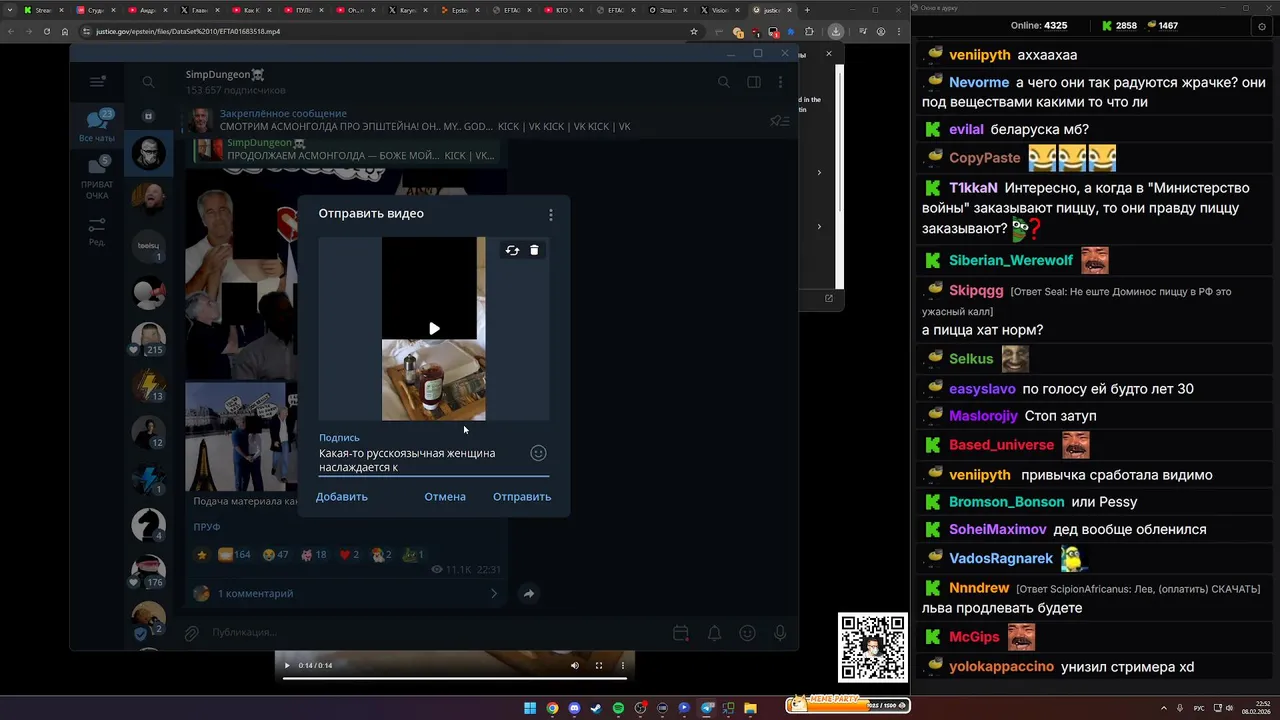Open the schedule calendar icon in message bar
Image resolution: width=1280 pixels, height=720 pixels.
[681, 633]
